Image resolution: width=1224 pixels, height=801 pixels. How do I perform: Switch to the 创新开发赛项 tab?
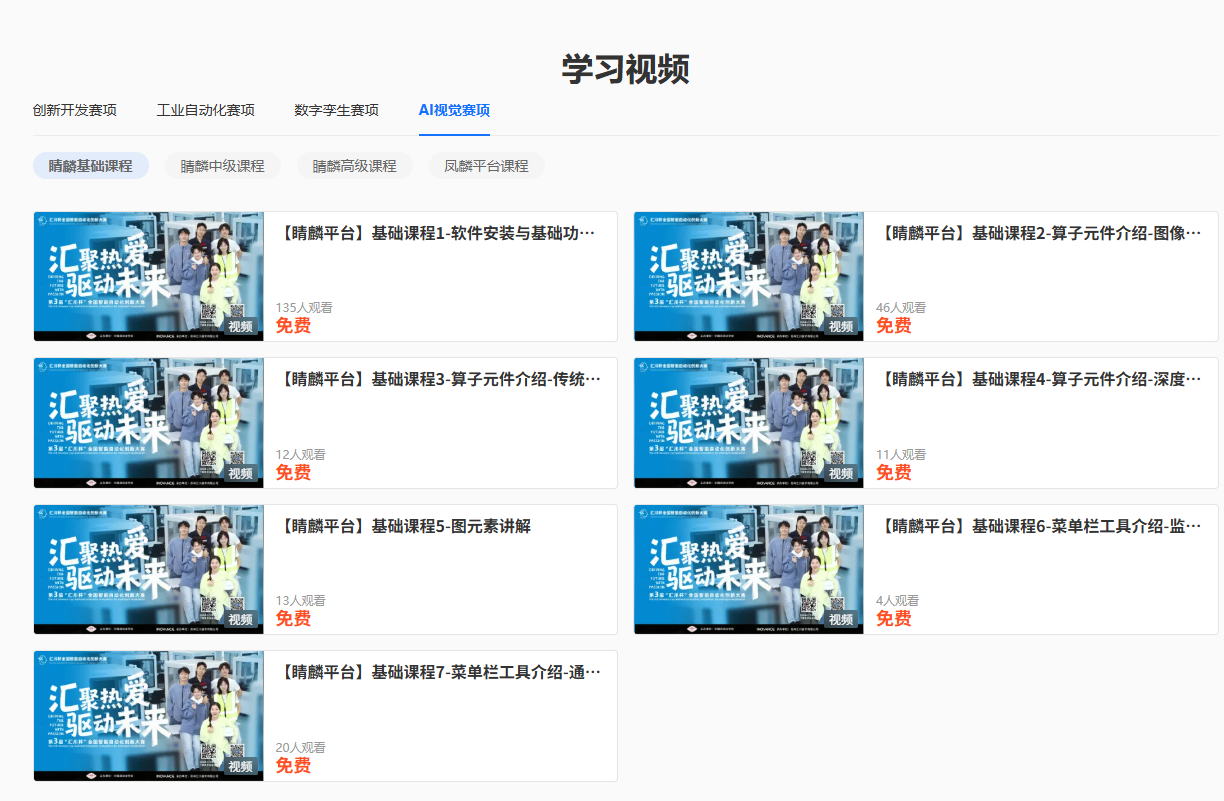coord(74,110)
